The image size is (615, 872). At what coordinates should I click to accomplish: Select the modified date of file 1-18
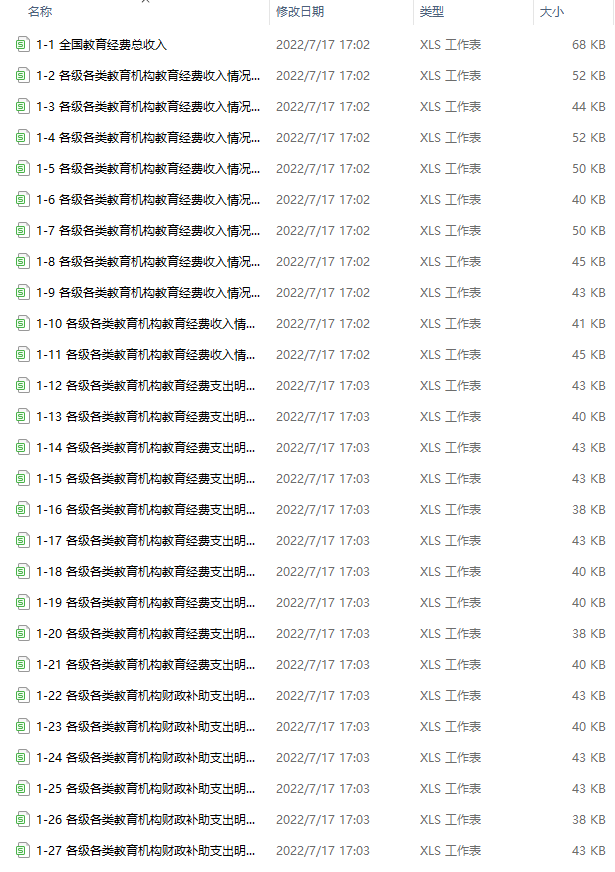[x=323, y=572]
